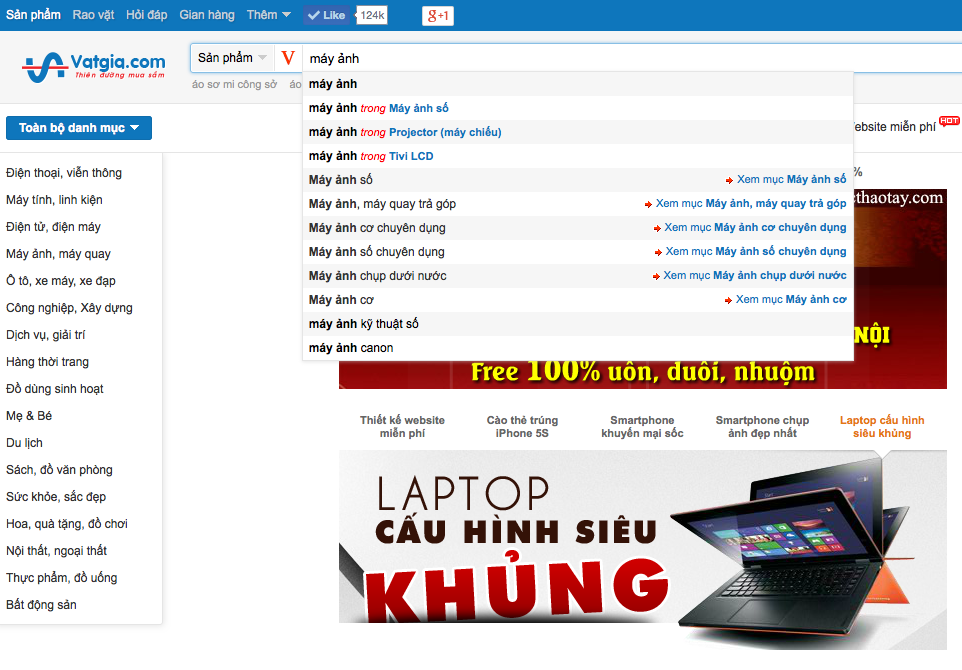The image size is (962, 670).
Task: Select the máy ảnh canon suggestion
Action: [x=351, y=348]
